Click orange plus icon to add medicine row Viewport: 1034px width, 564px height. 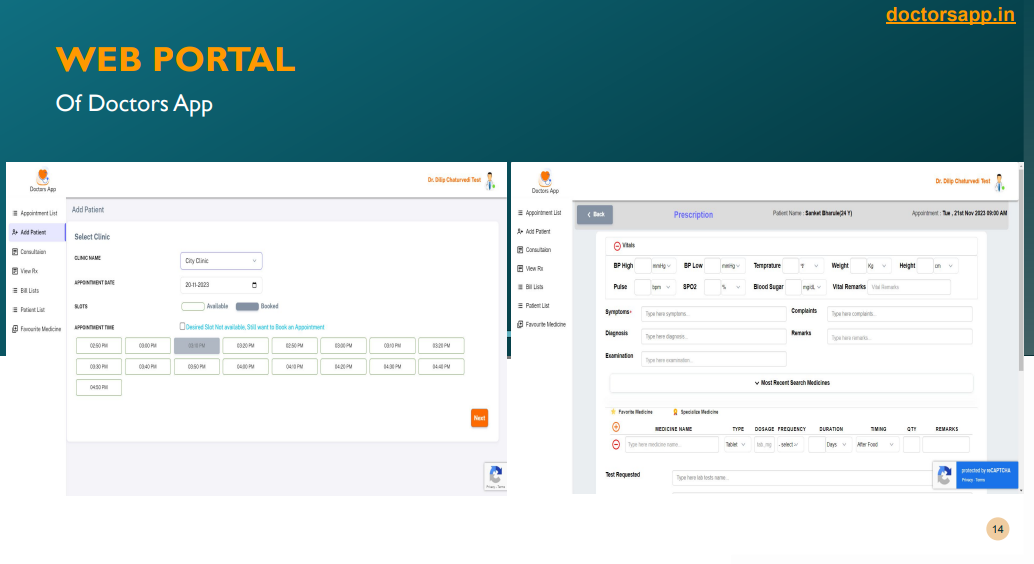pos(616,427)
